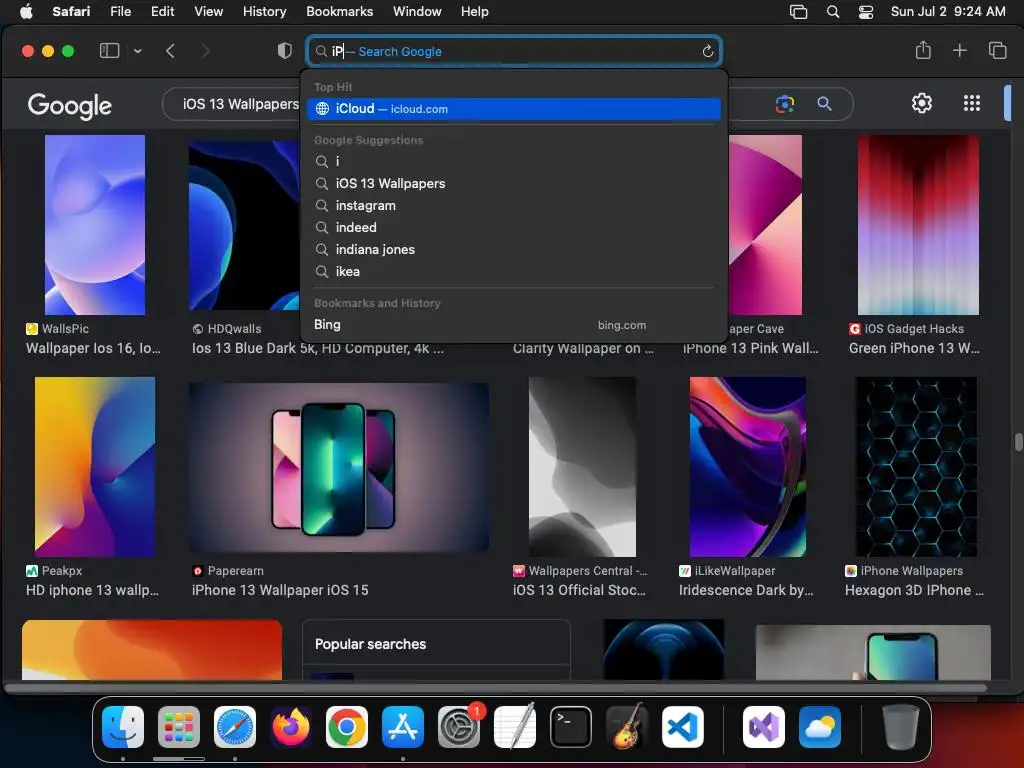
Task: Open the Trash in the Dock
Action: (x=901, y=727)
